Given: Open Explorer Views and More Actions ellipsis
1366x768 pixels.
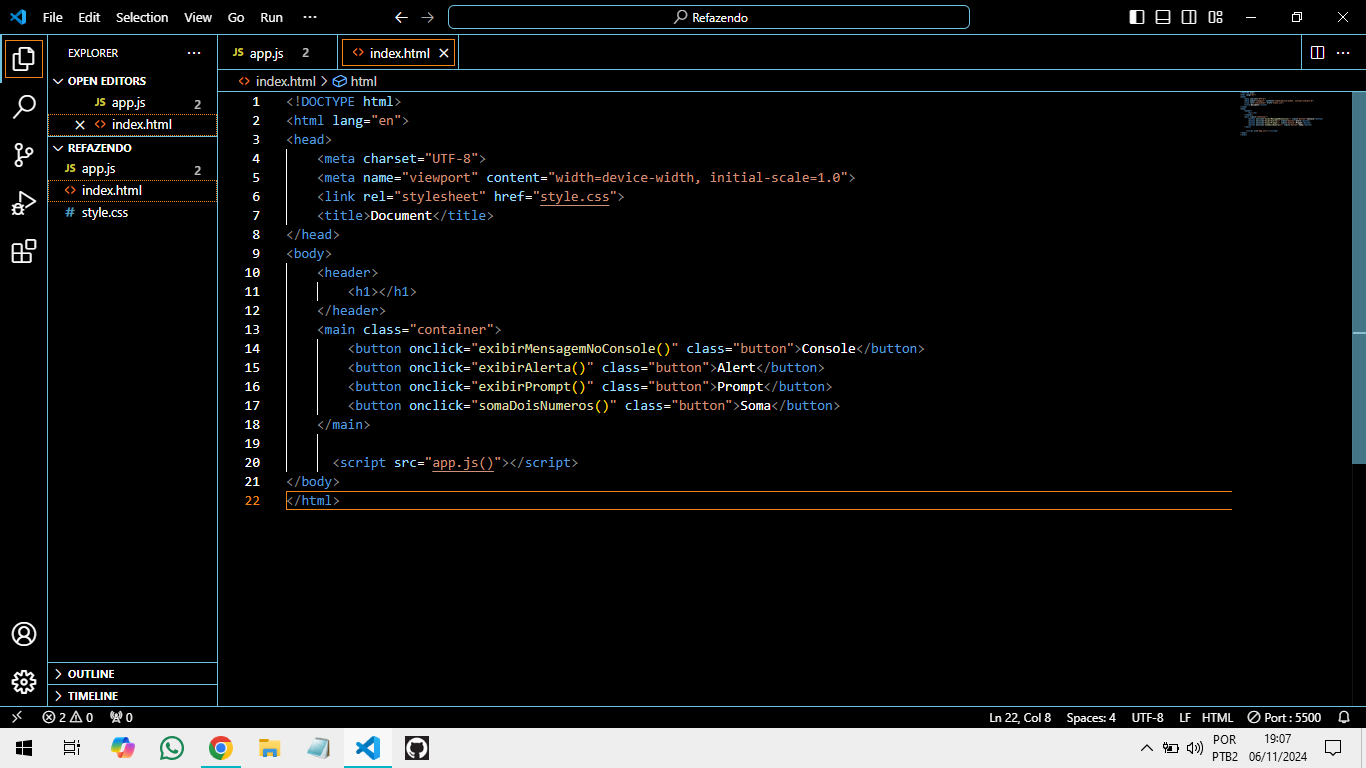Looking at the screenshot, I should [194, 53].
